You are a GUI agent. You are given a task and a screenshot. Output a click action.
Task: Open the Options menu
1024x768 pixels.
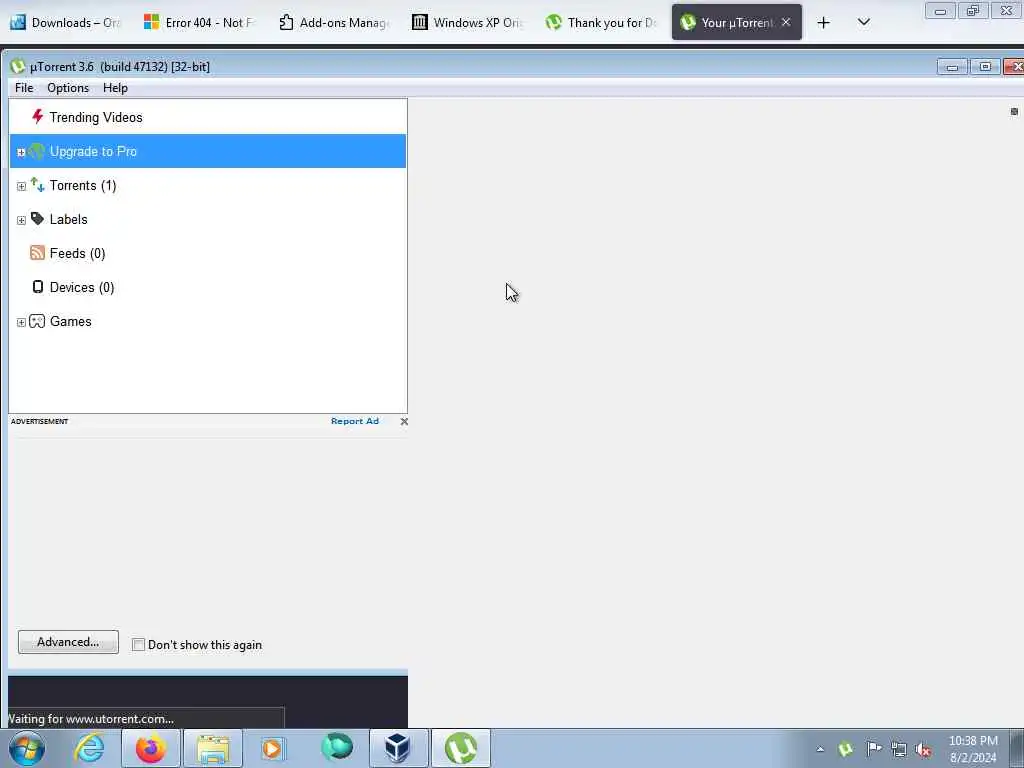coord(68,88)
